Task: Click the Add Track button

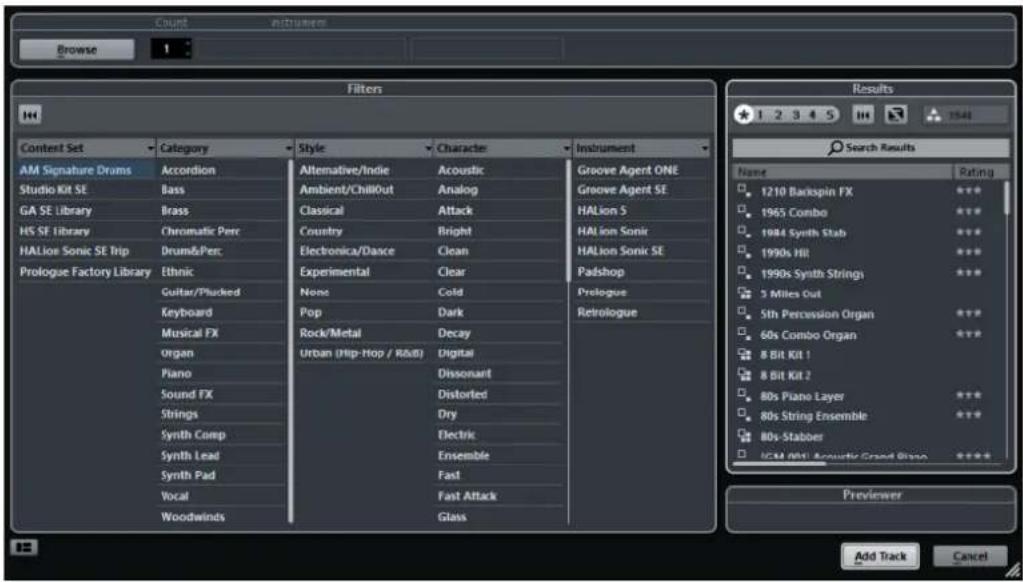Action: [x=880, y=557]
